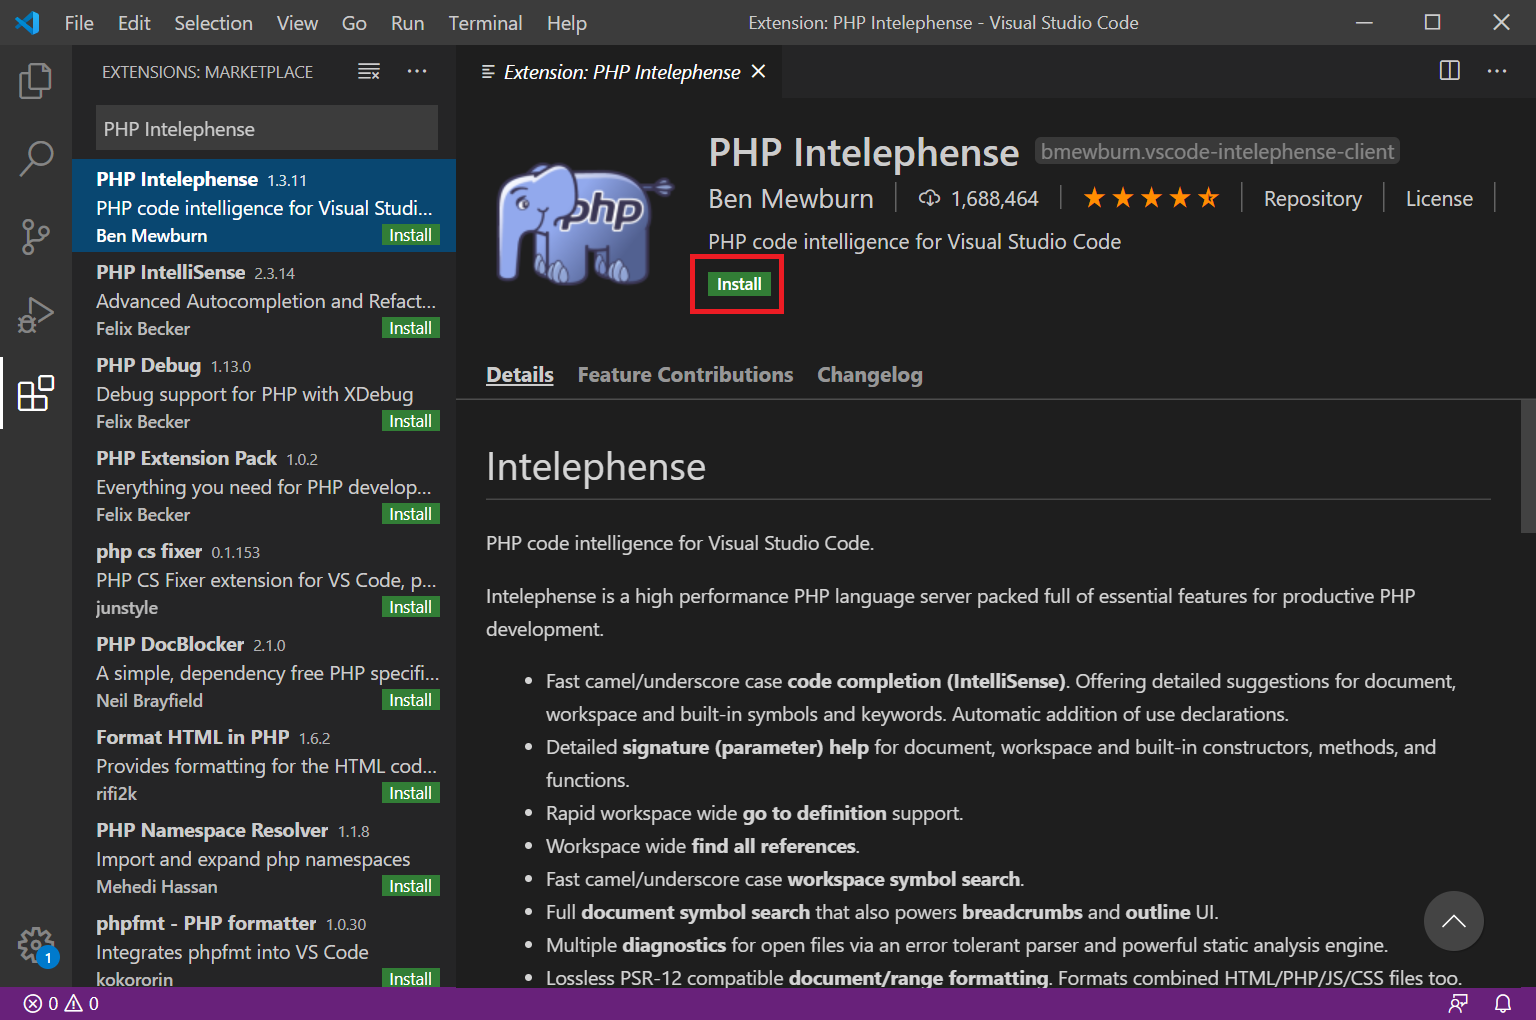
Task: Open the Edit menu
Action: 134,22
